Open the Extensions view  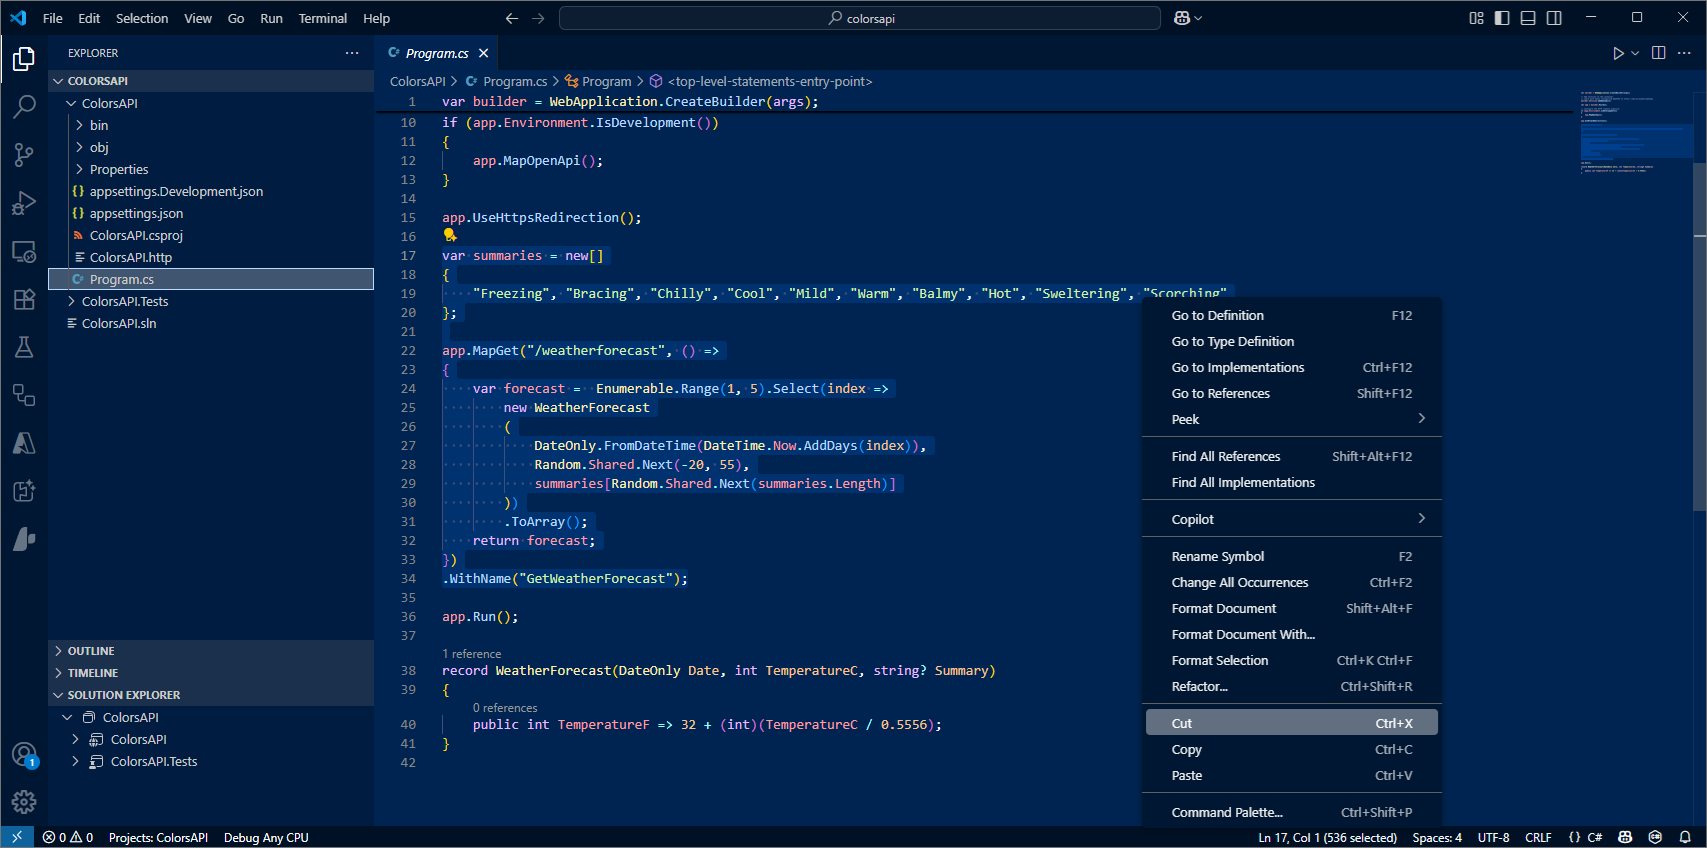pos(24,299)
